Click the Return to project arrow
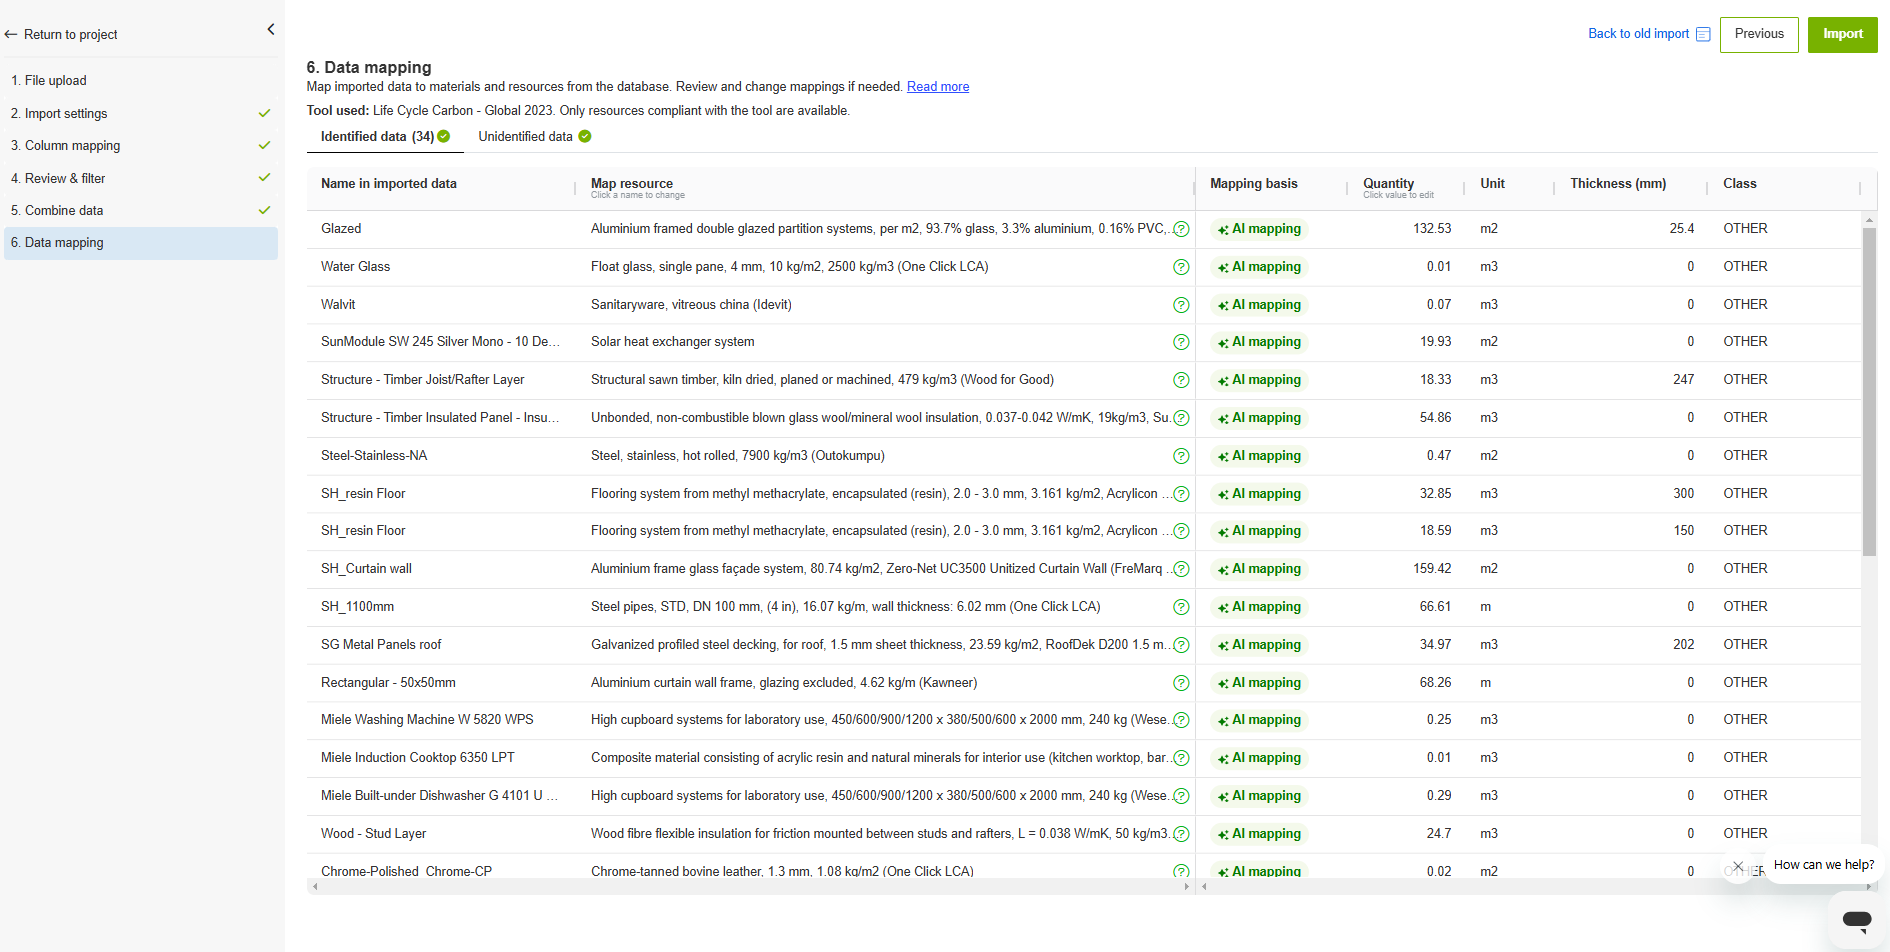Viewport: 1890px width, 952px height. click(x=11, y=35)
